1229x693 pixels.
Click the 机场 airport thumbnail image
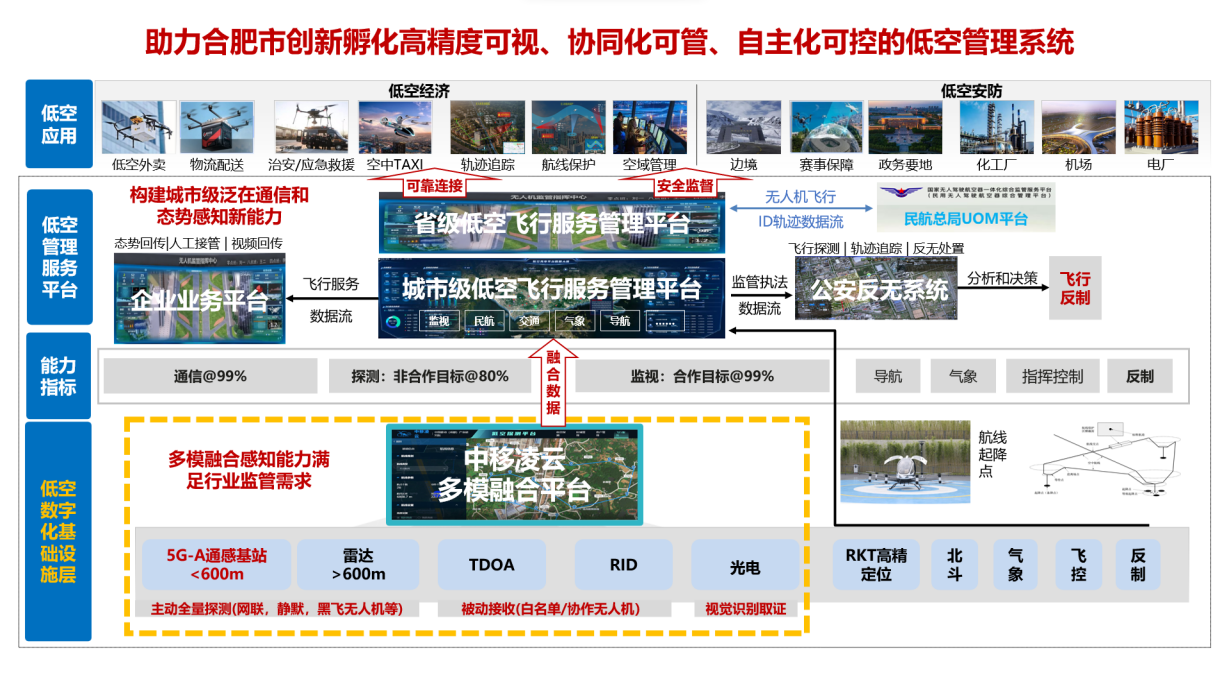tap(1078, 127)
